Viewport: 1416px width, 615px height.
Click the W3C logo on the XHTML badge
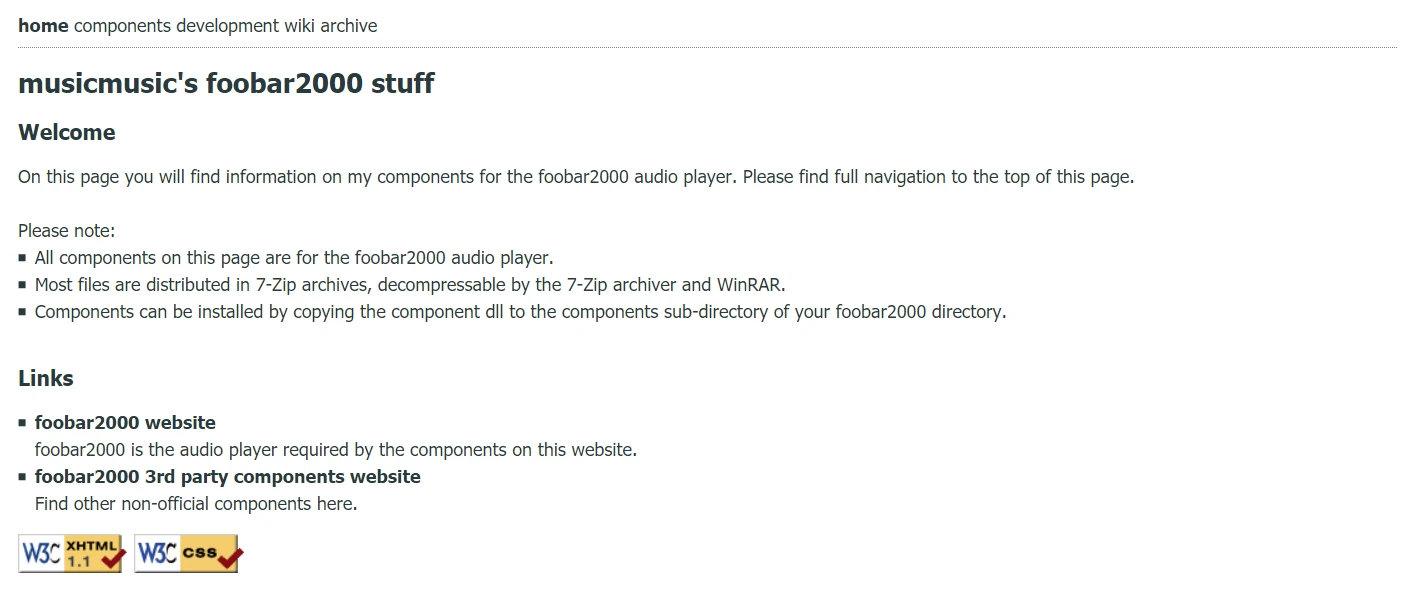tap(40, 553)
